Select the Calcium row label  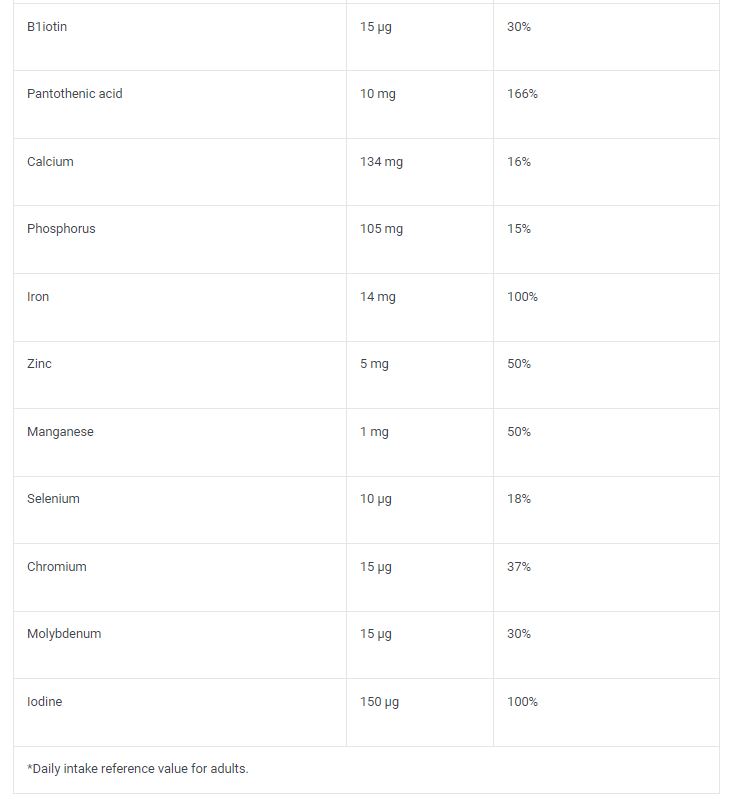(x=50, y=162)
